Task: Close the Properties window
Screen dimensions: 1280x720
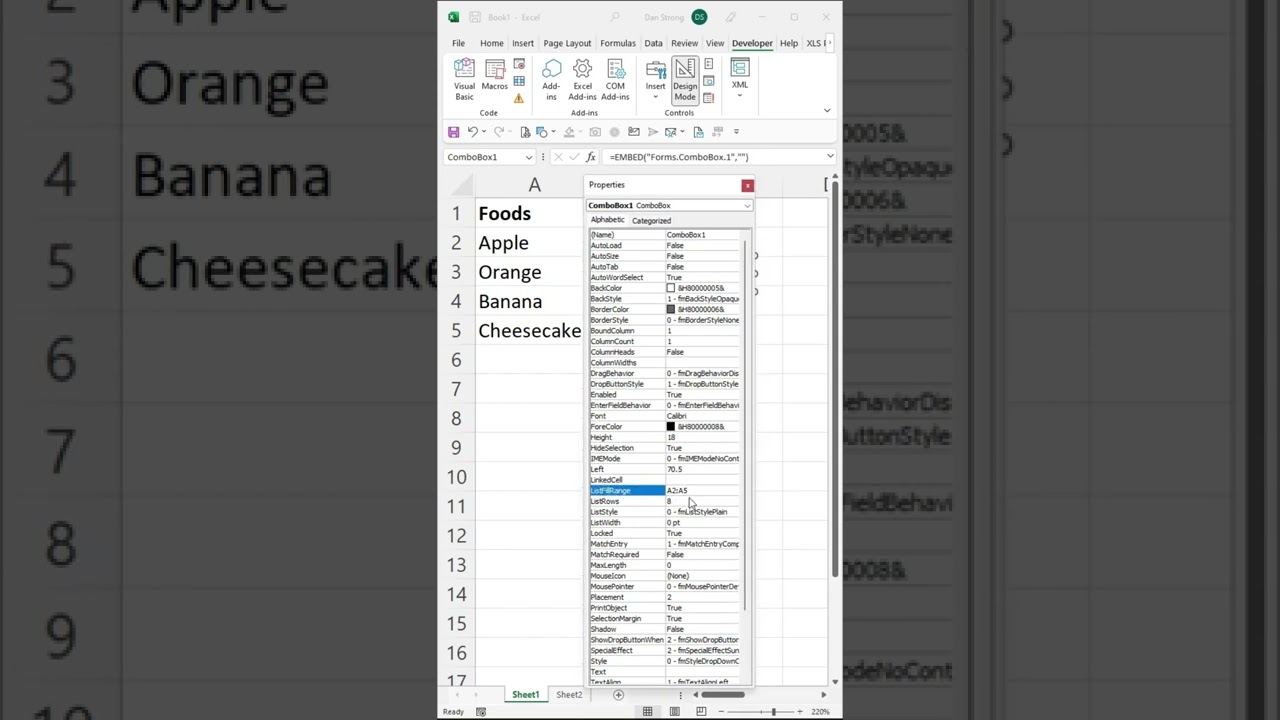Action: pos(747,186)
